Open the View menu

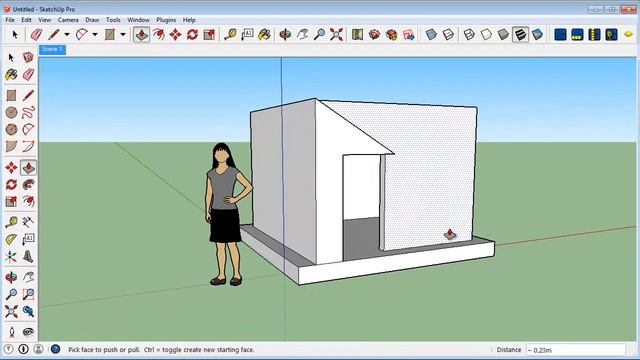tap(44, 20)
